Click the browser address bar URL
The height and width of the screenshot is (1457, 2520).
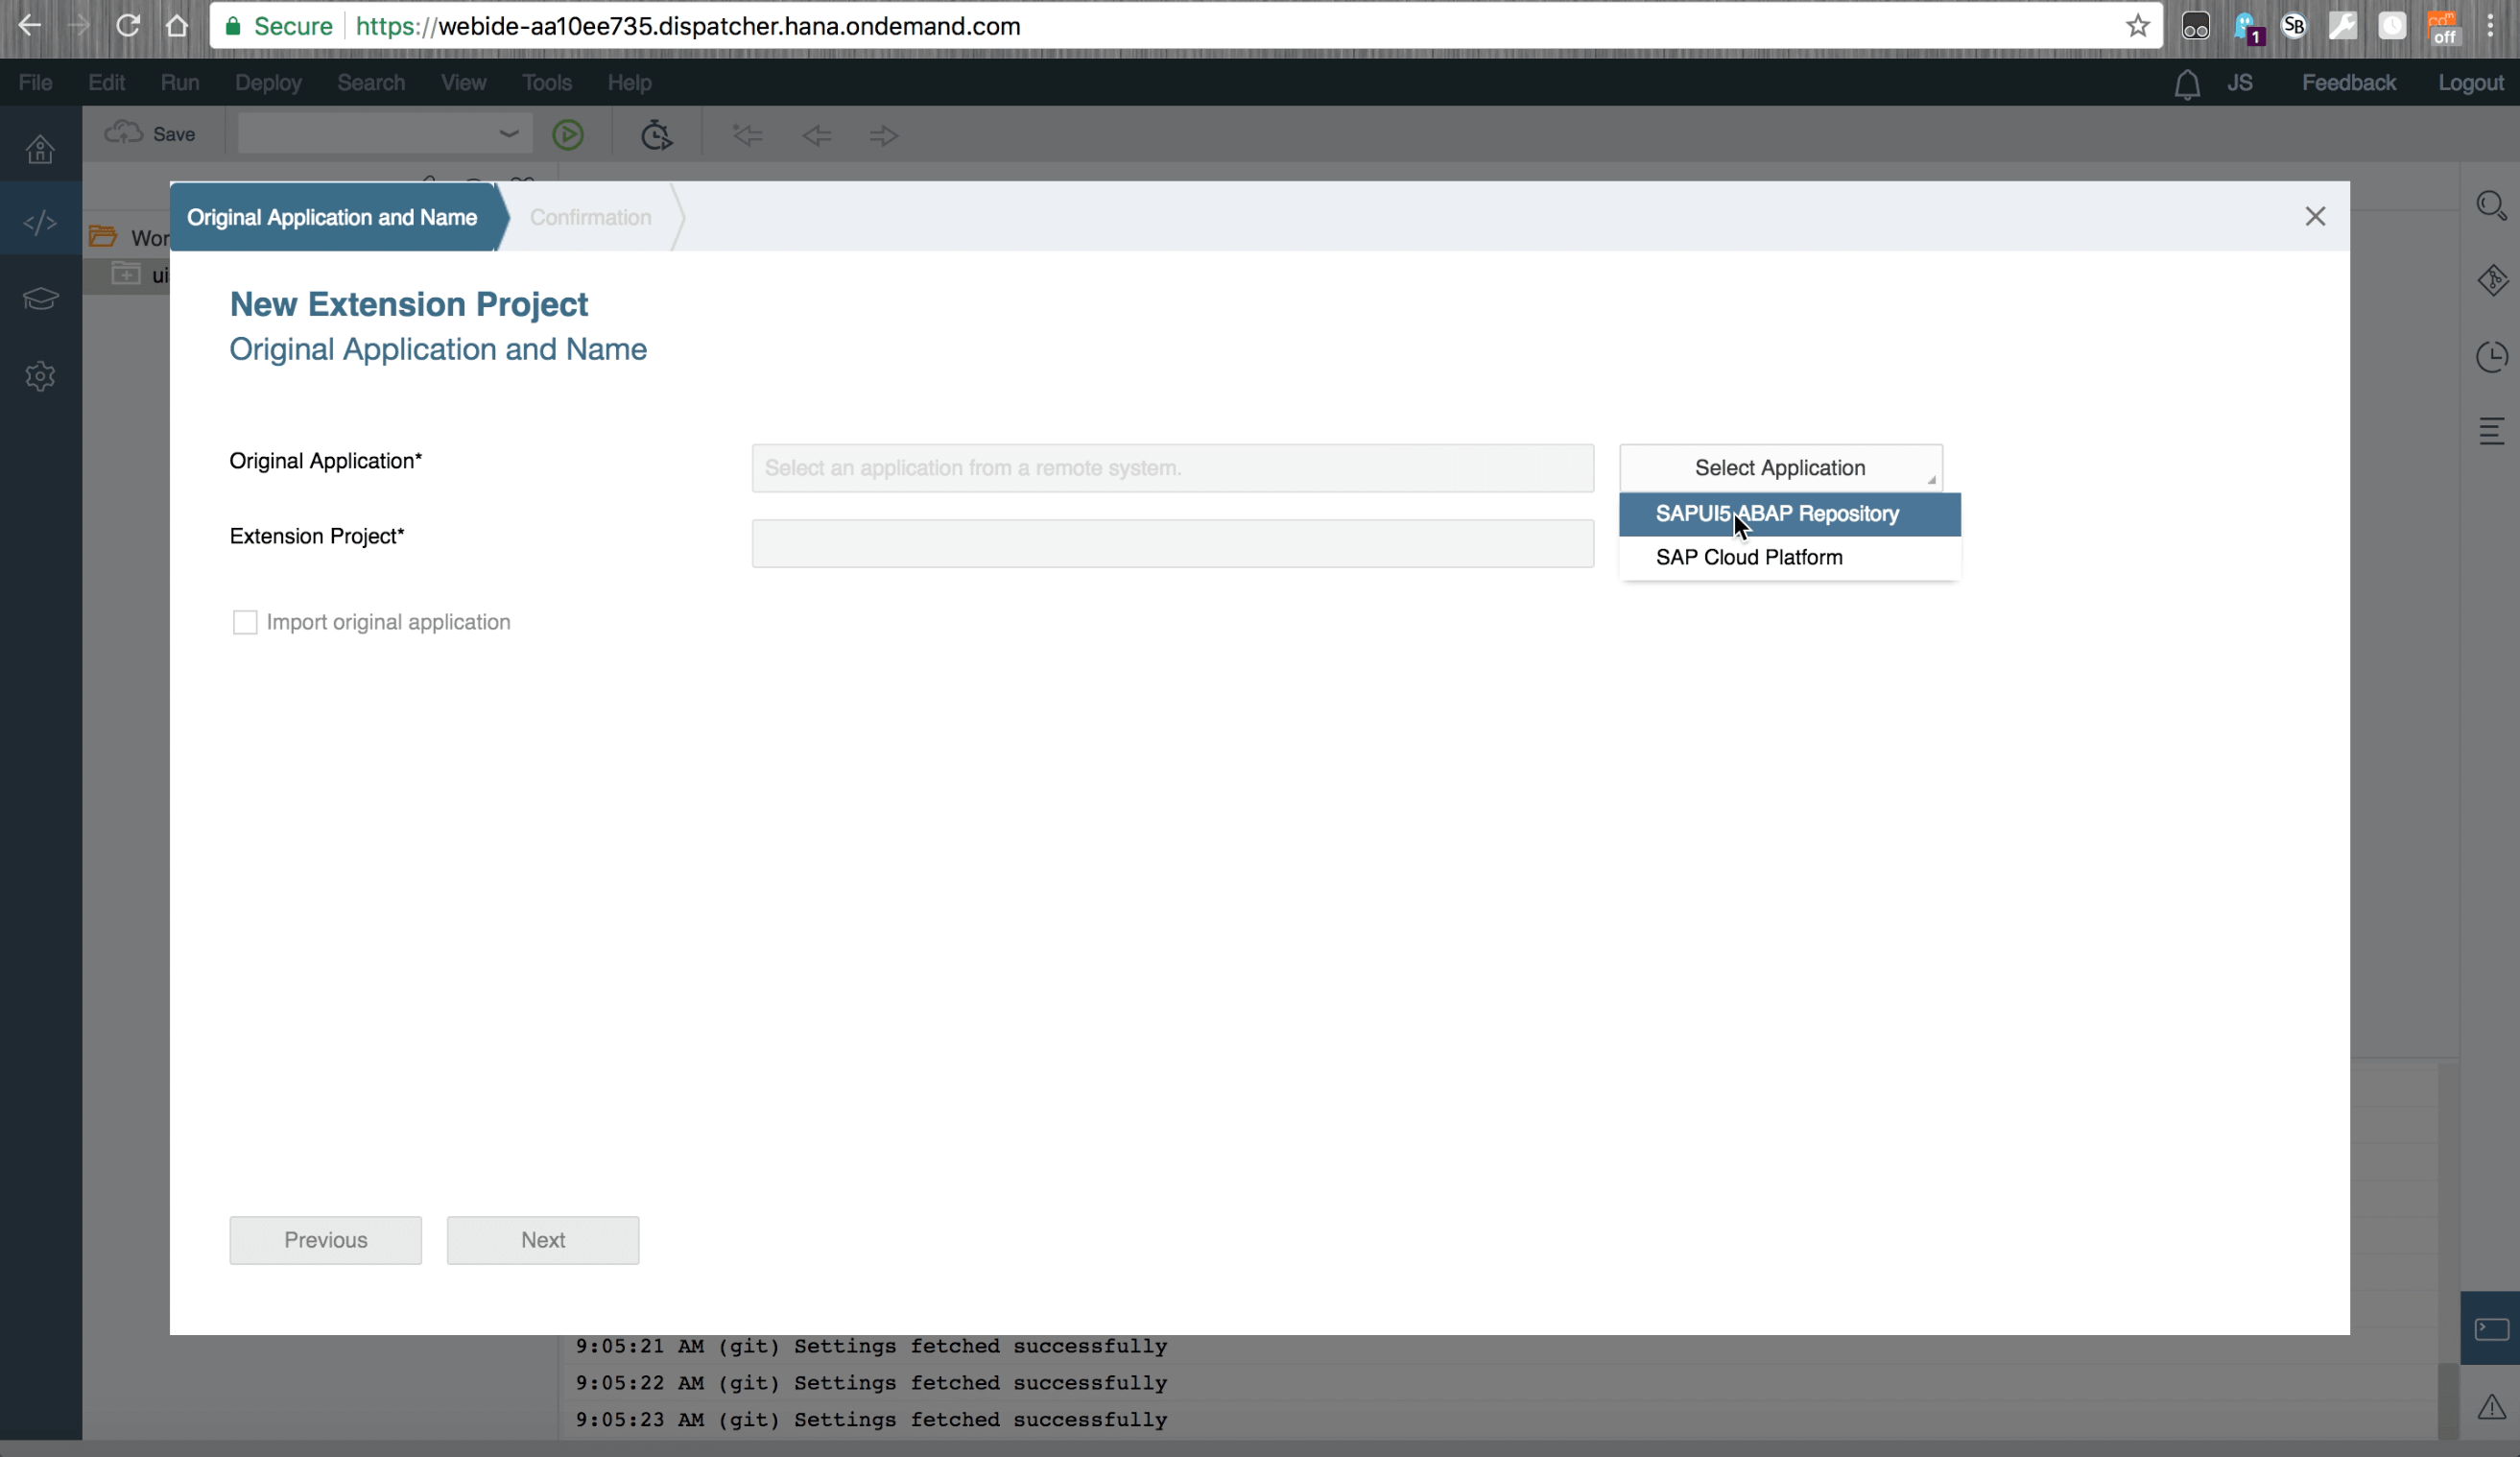pos(688,26)
